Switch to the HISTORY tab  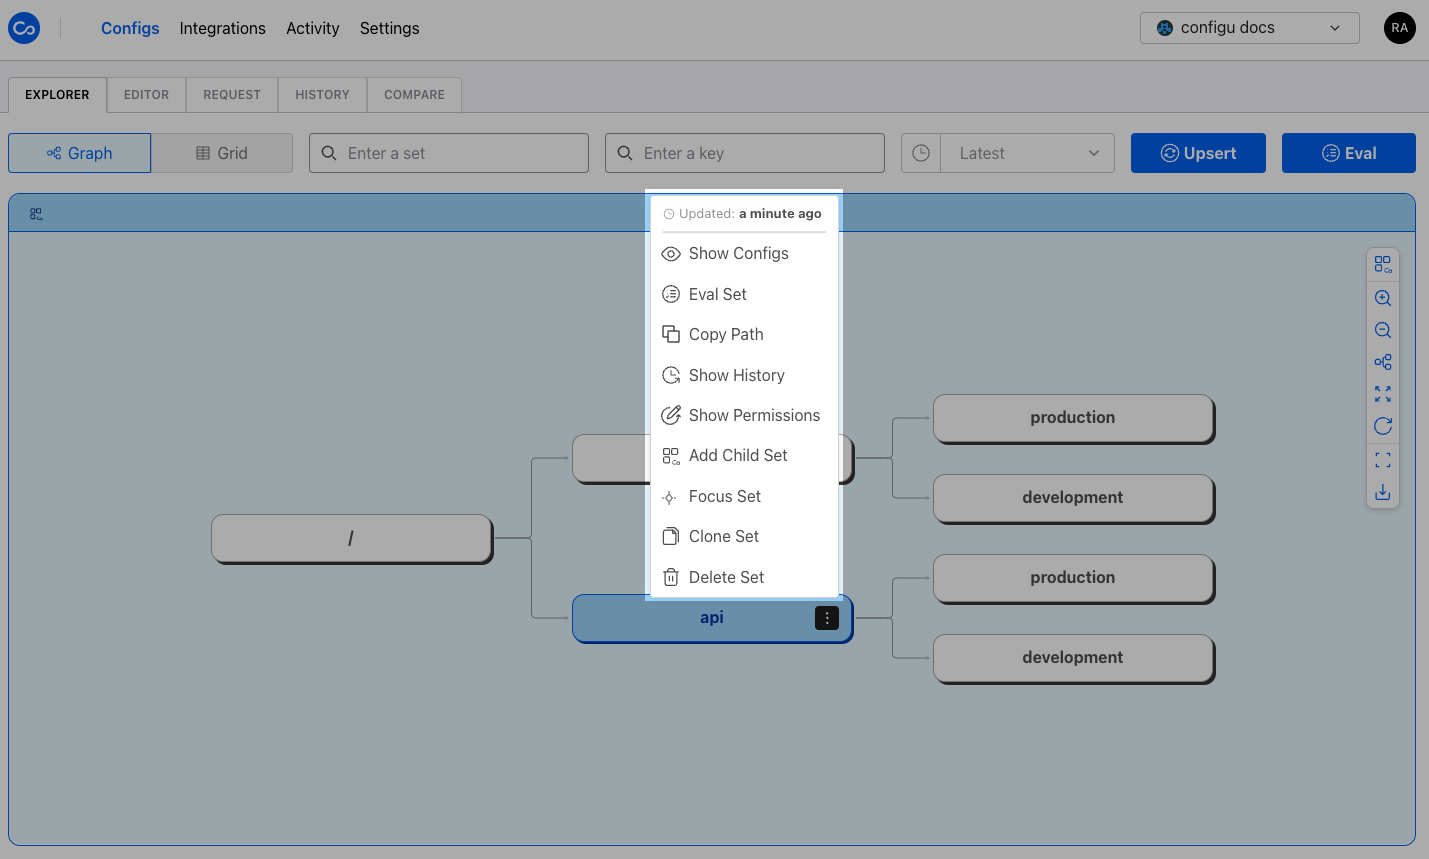[322, 95]
